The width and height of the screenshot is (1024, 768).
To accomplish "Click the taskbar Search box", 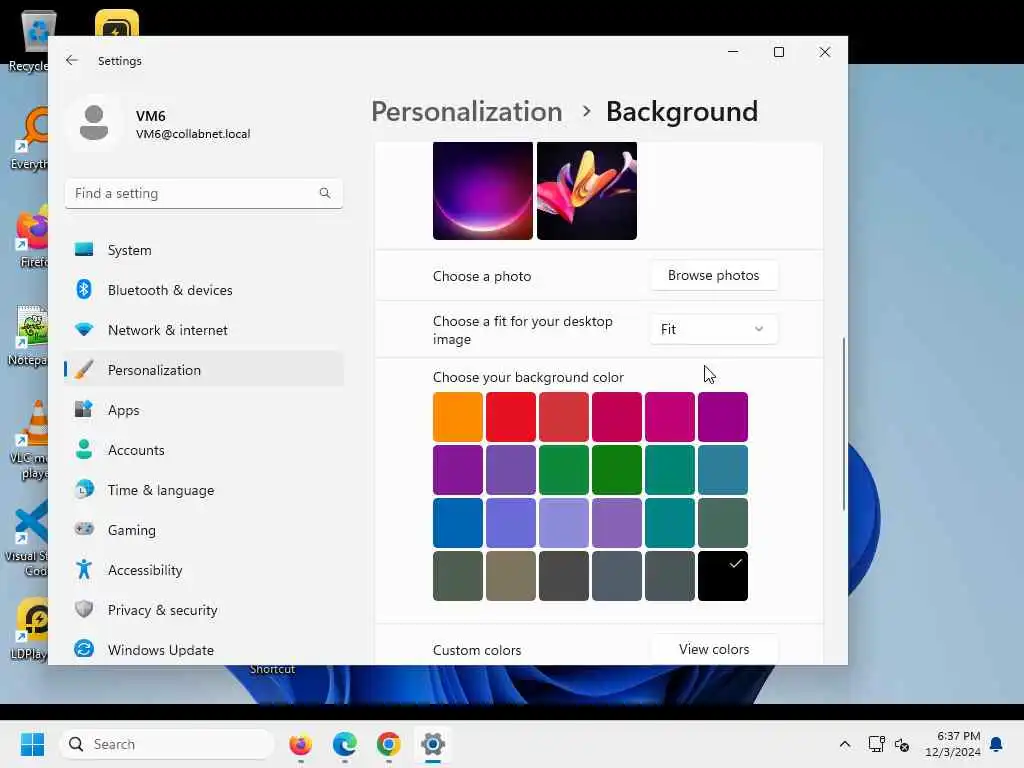I will (x=167, y=744).
